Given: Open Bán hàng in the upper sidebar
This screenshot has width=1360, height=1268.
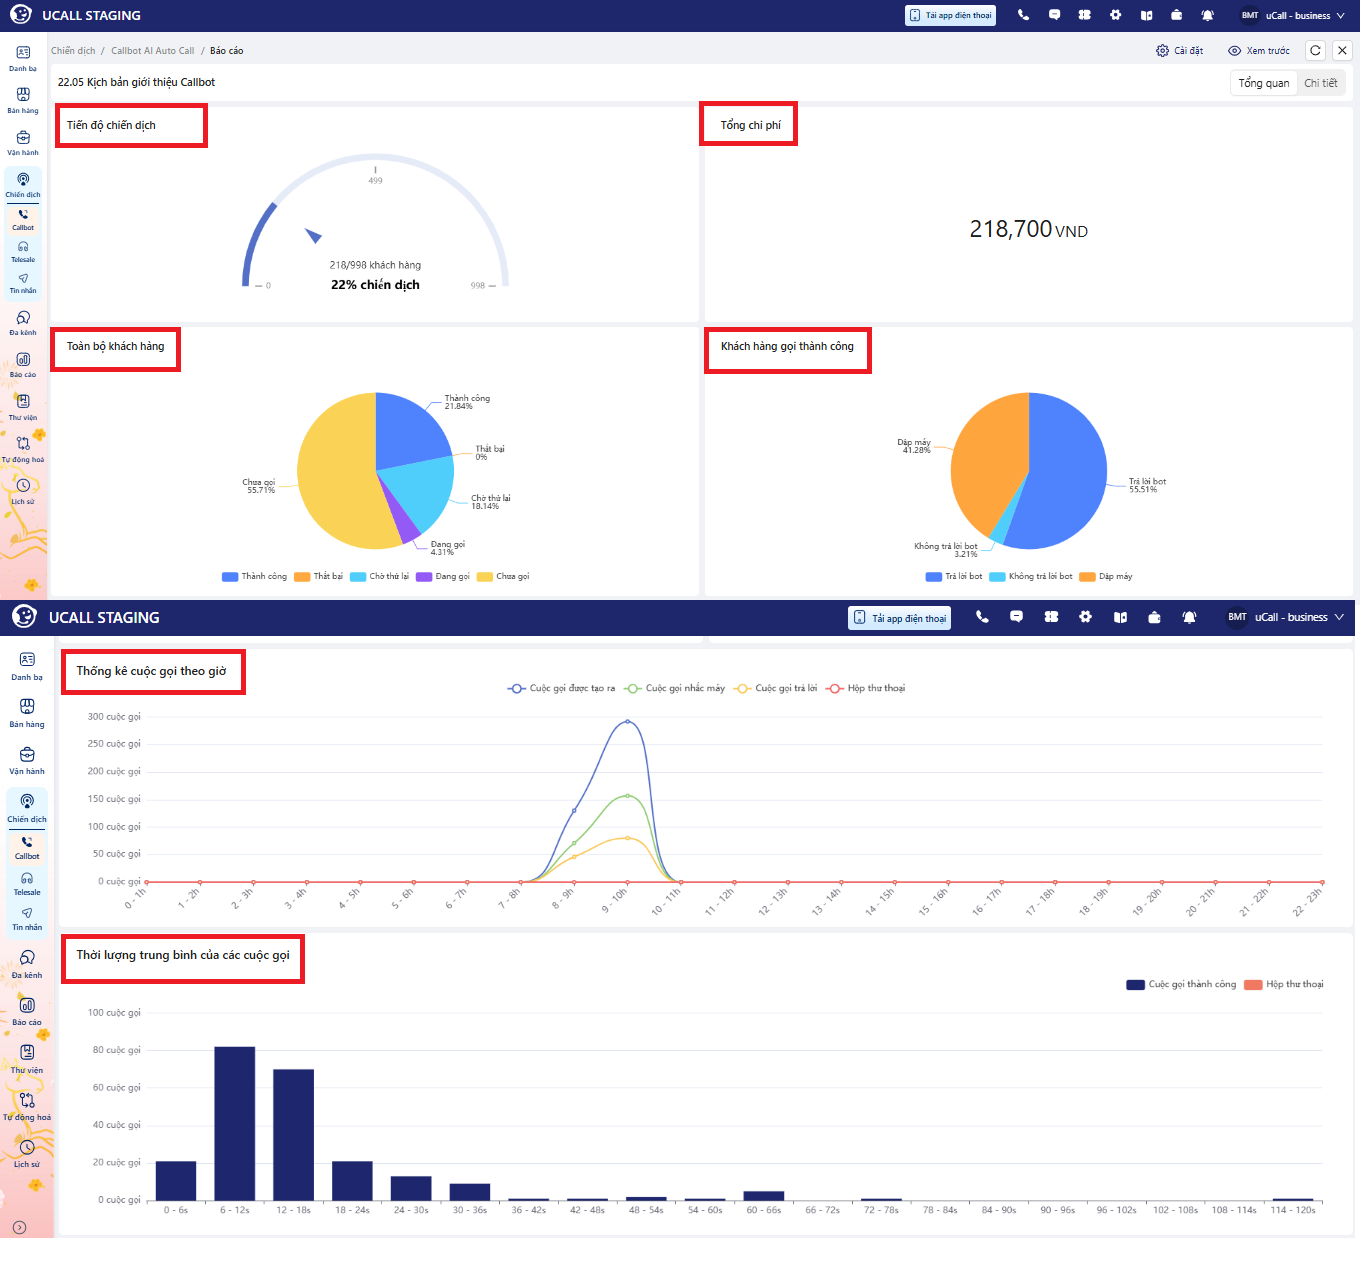Looking at the screenshot, I should [23, 100].
